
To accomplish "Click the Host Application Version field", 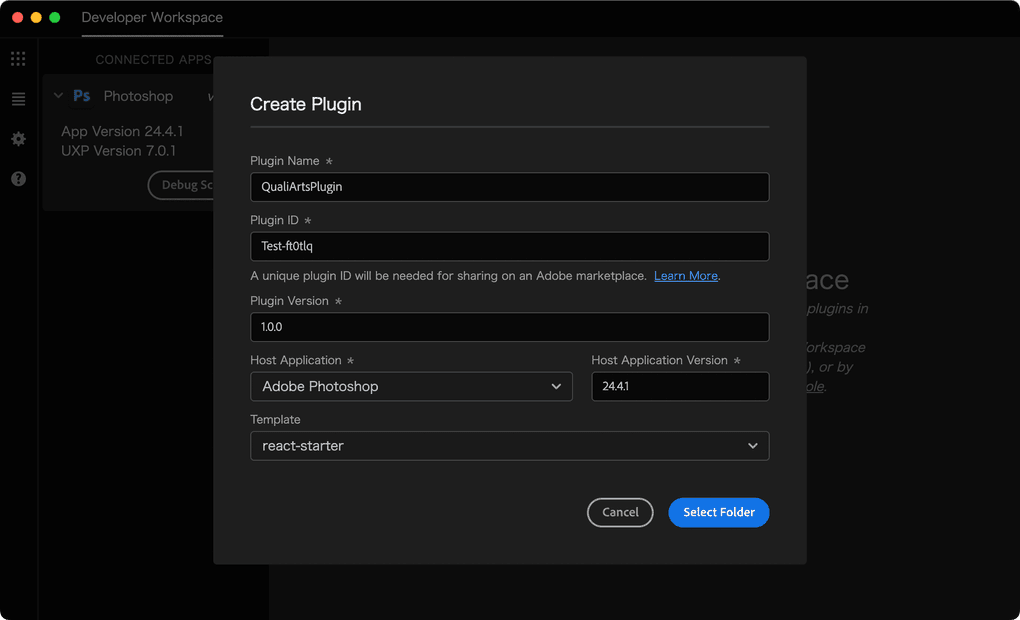I will [x=680, y=387].
